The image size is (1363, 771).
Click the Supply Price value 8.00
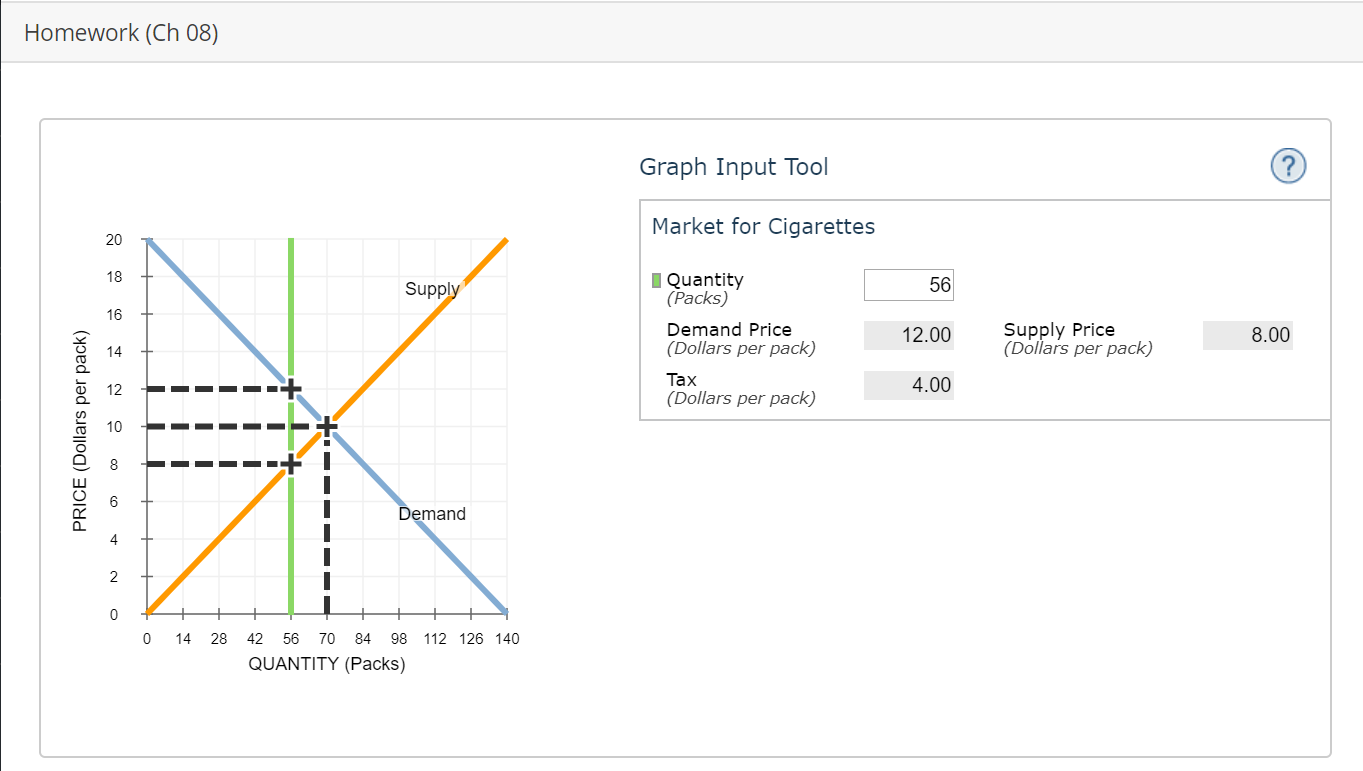coord(1248,336)
